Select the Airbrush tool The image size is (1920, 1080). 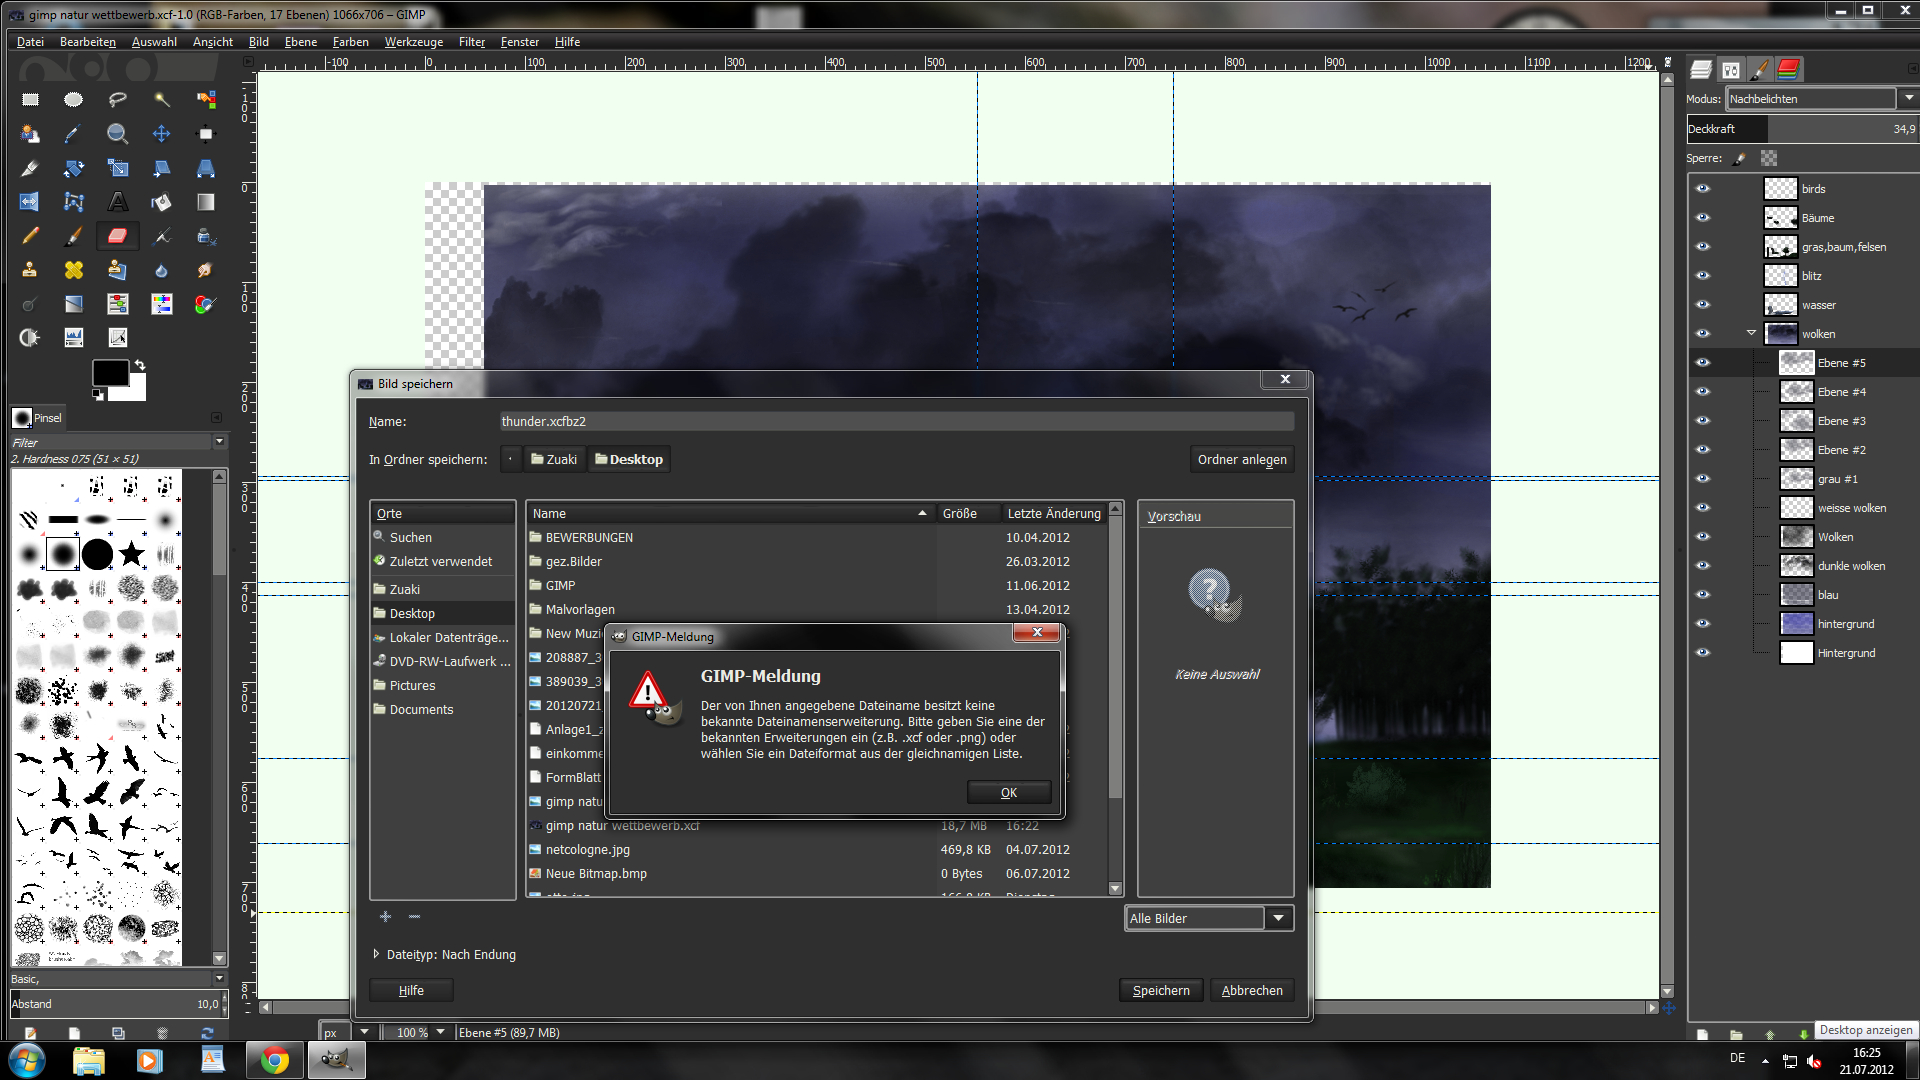tap(162, 236)
